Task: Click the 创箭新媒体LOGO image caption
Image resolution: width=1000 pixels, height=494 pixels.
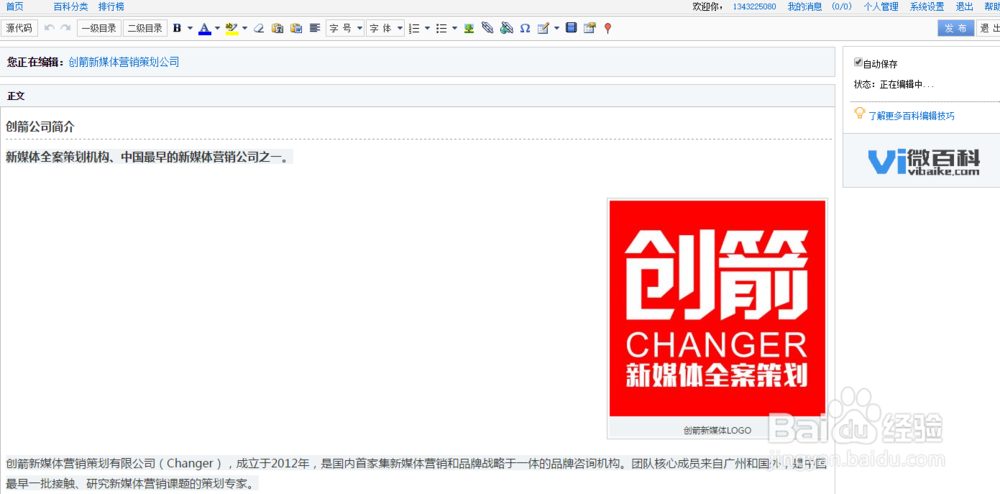Action: [x=717, y=430]
